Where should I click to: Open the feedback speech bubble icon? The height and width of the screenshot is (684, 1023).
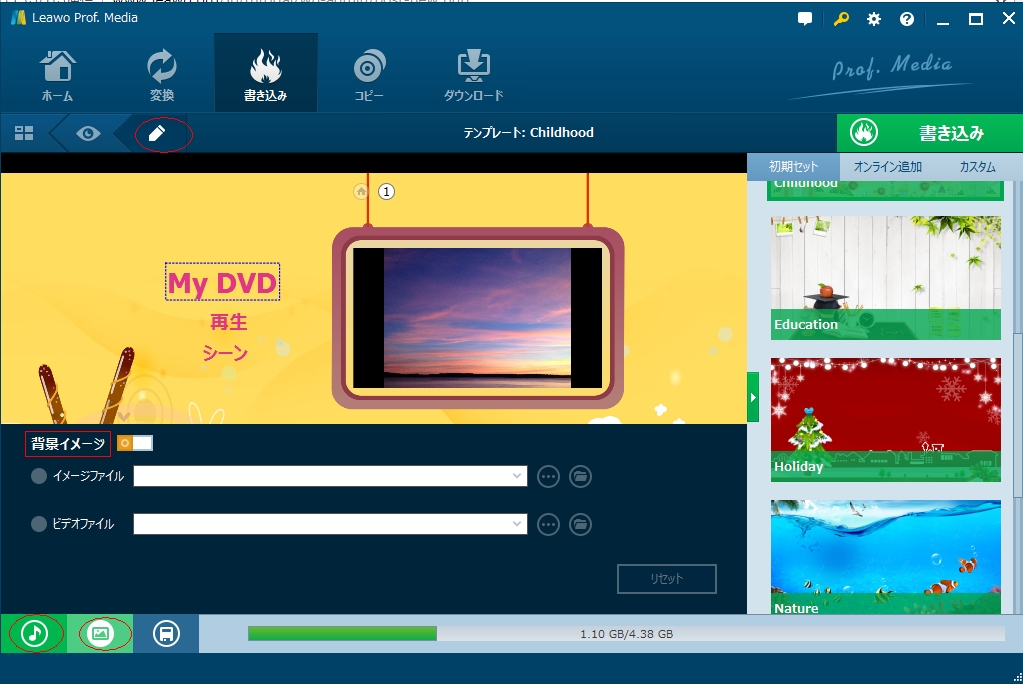[805, 19]
